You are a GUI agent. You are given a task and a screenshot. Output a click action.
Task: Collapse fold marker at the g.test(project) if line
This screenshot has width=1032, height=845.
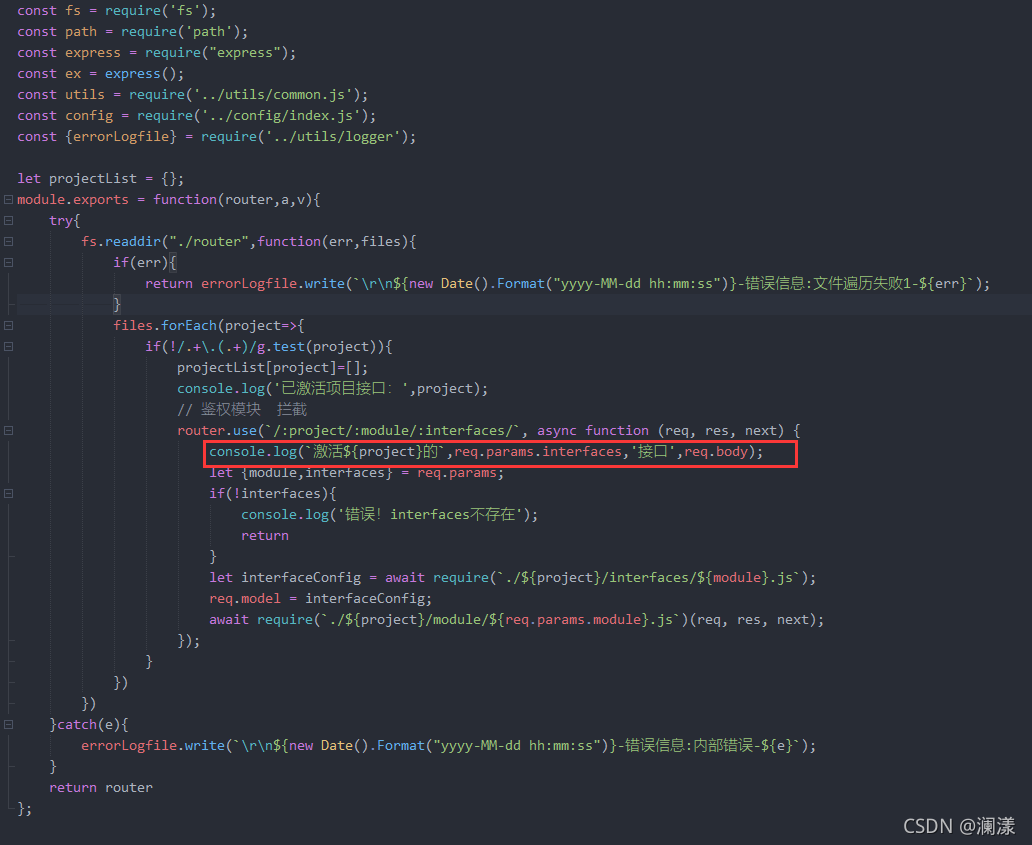click(9, 346)
